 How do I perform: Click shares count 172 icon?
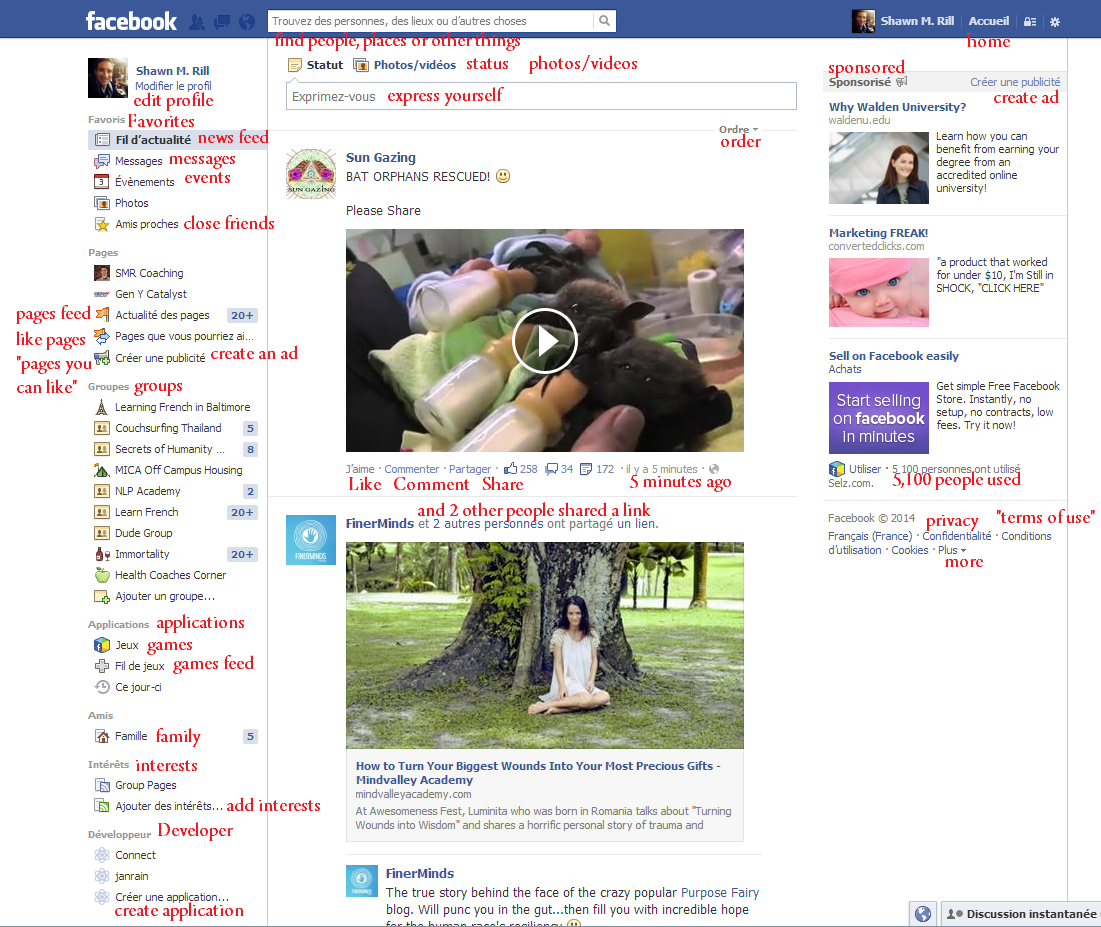[x=597, y=468]
